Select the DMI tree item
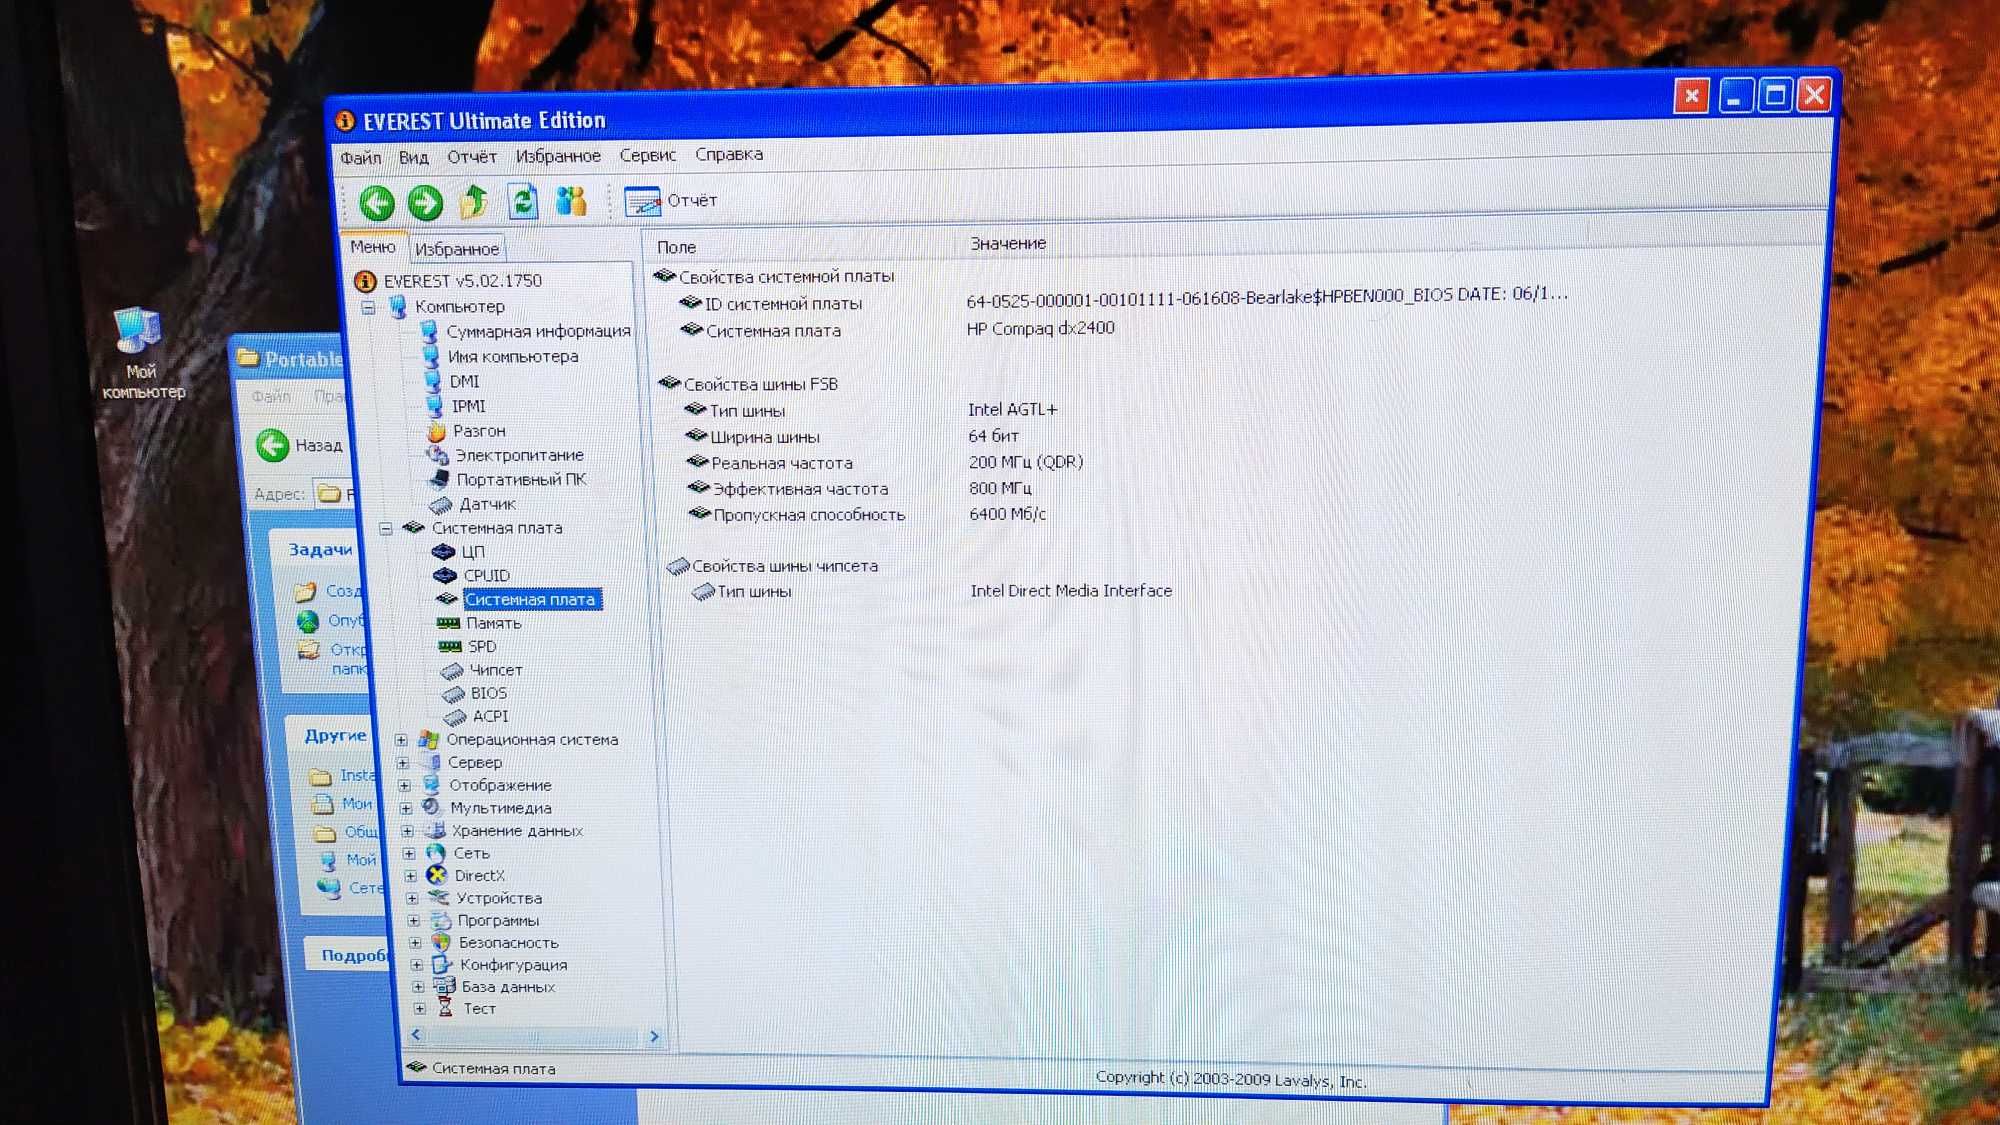 point(464,381)
